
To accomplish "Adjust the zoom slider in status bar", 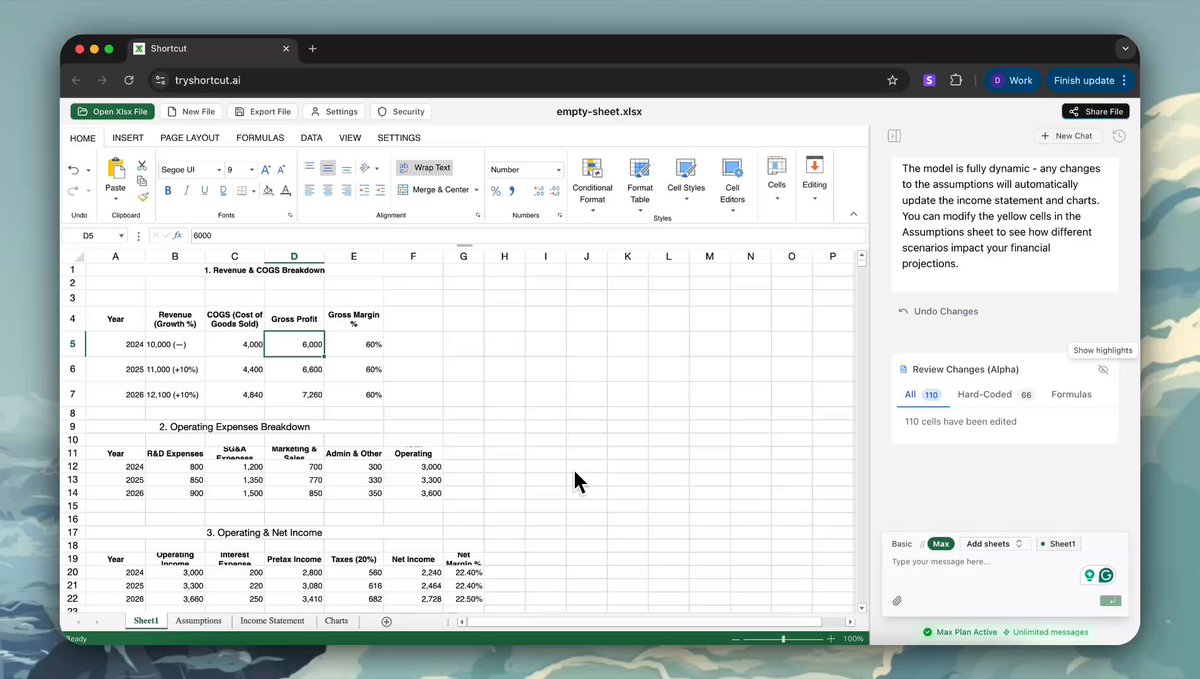I will click(x=783, y=638).
